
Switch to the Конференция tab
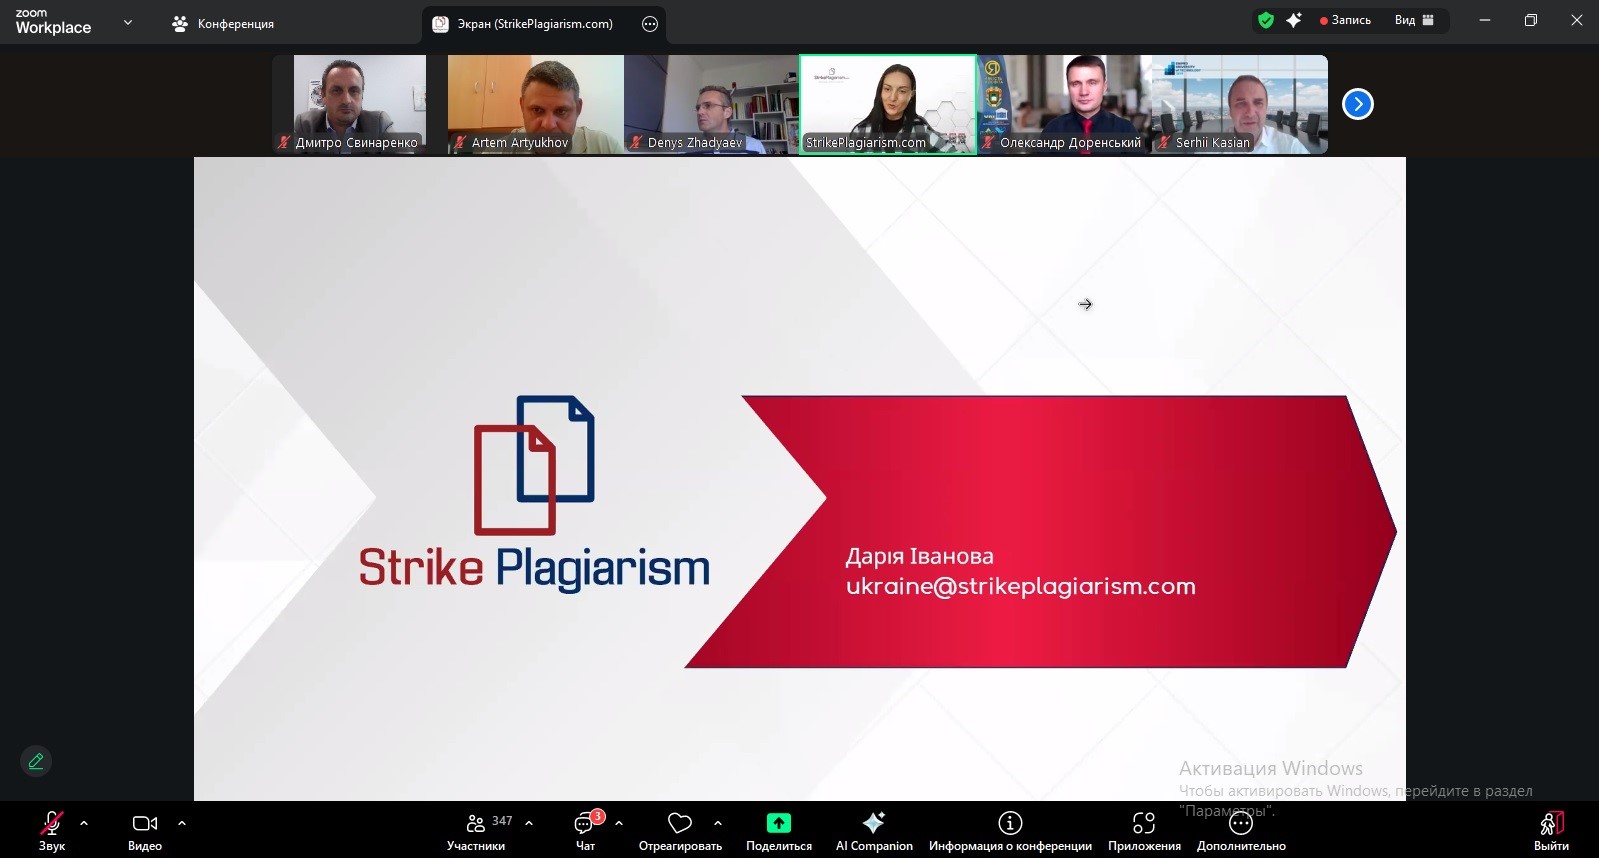[x=224, y=24]
